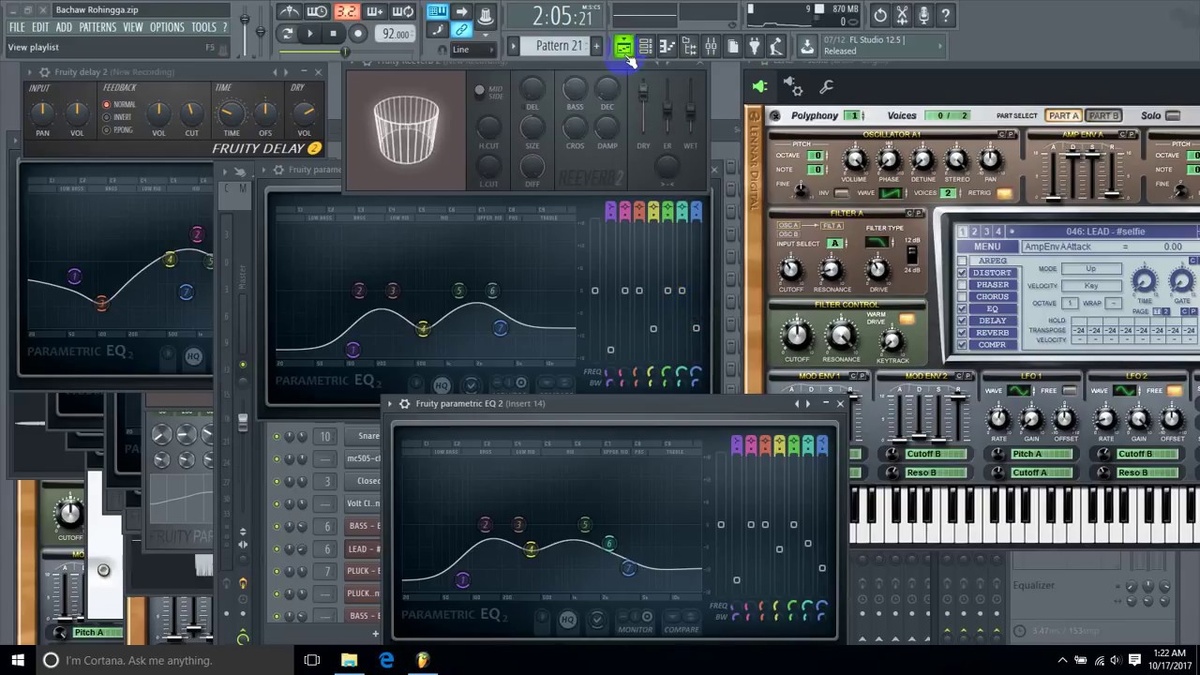Enable the ARPEG checkbox on the synth
Screen dimensions: 1200x675
[x=962, y=261]
